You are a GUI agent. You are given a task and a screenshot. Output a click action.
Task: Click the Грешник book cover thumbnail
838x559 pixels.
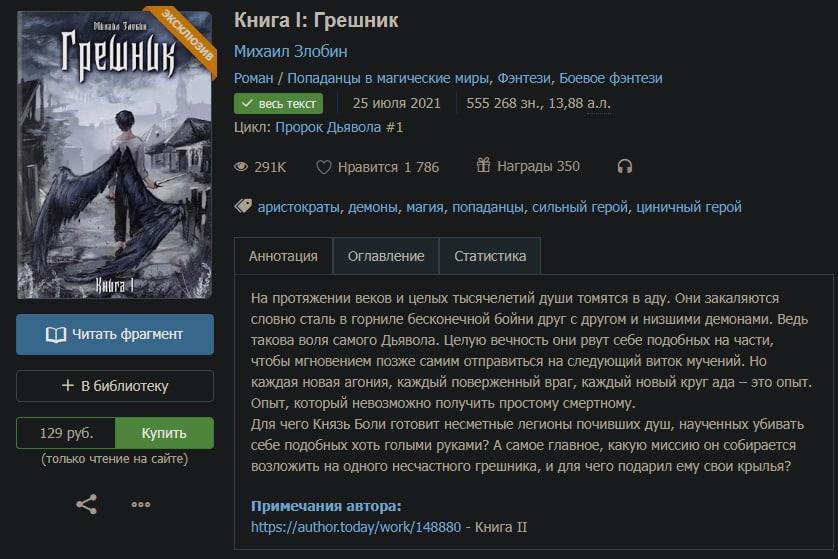click(115, 155)
